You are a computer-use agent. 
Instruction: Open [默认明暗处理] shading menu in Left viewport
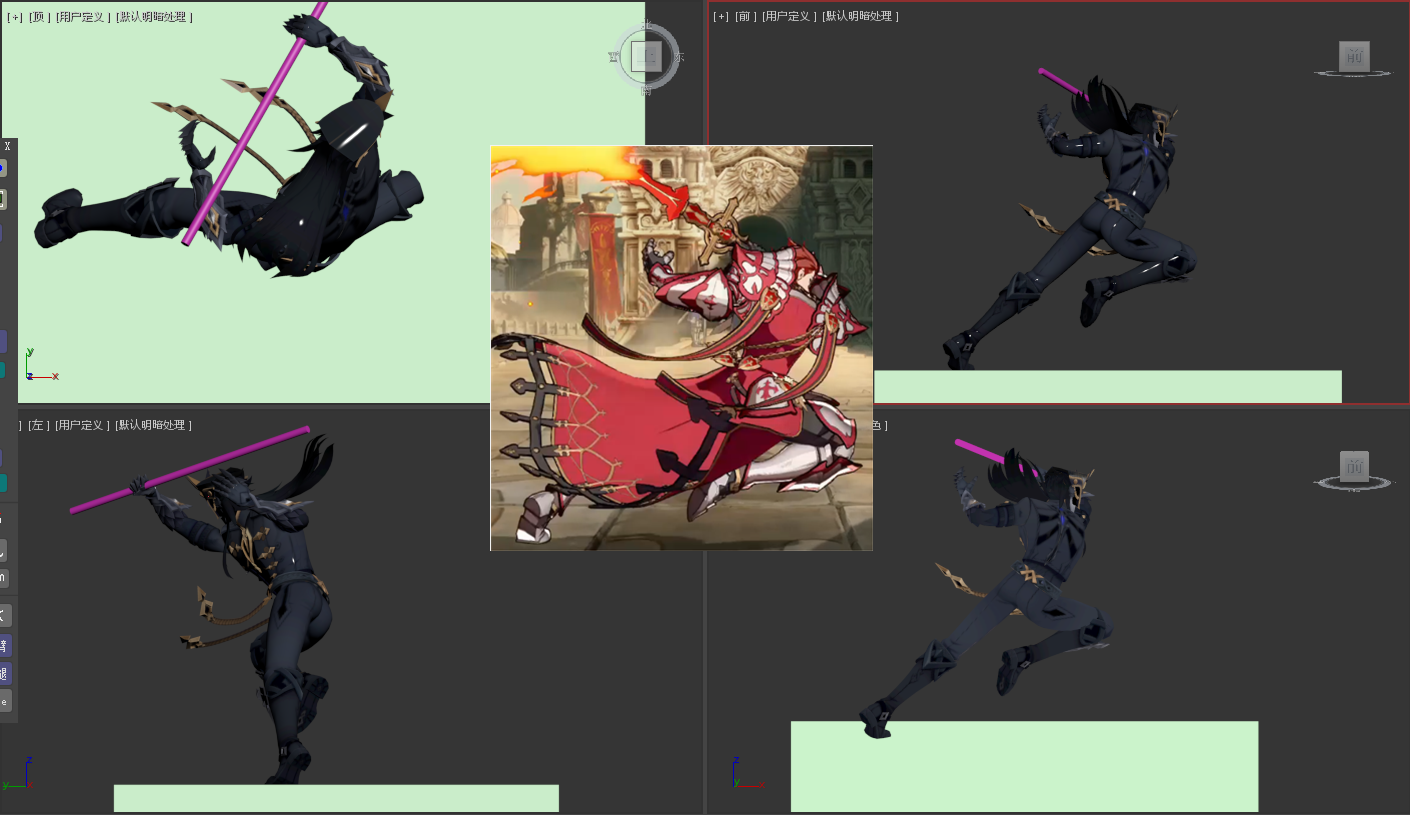pos(153,425)
